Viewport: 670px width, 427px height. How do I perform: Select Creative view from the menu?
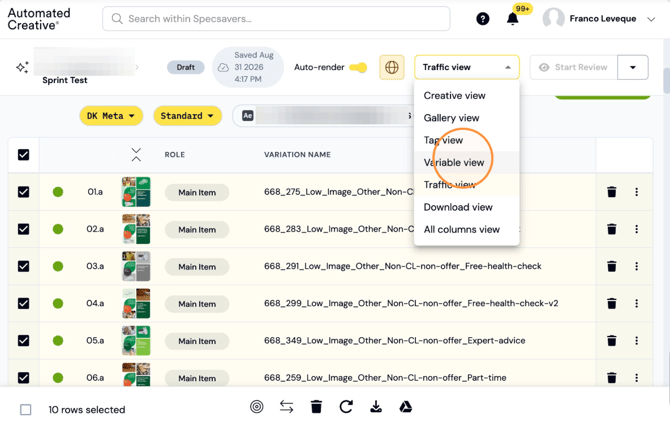(467, 96)
